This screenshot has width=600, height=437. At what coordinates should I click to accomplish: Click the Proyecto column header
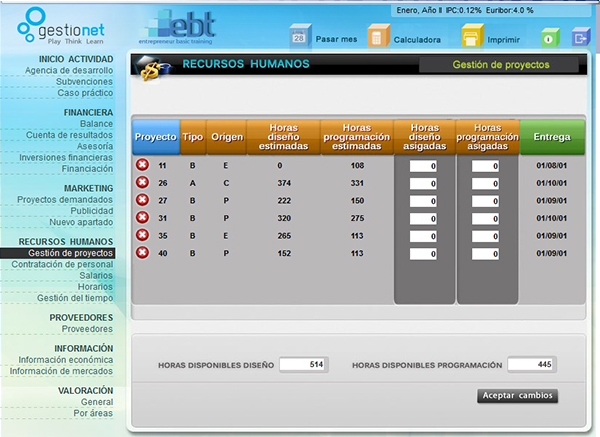tap(156, 137)
